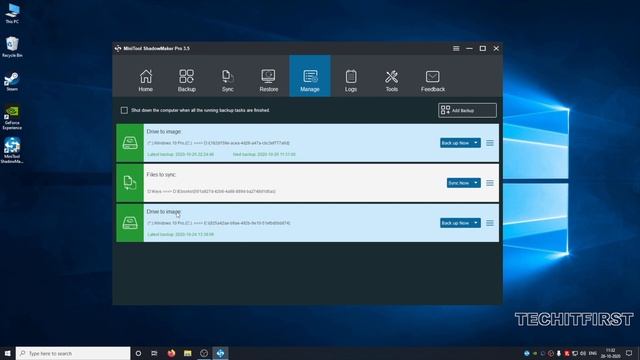Open the Windows Start menu

pyautogui.click(x=7, y=353)
